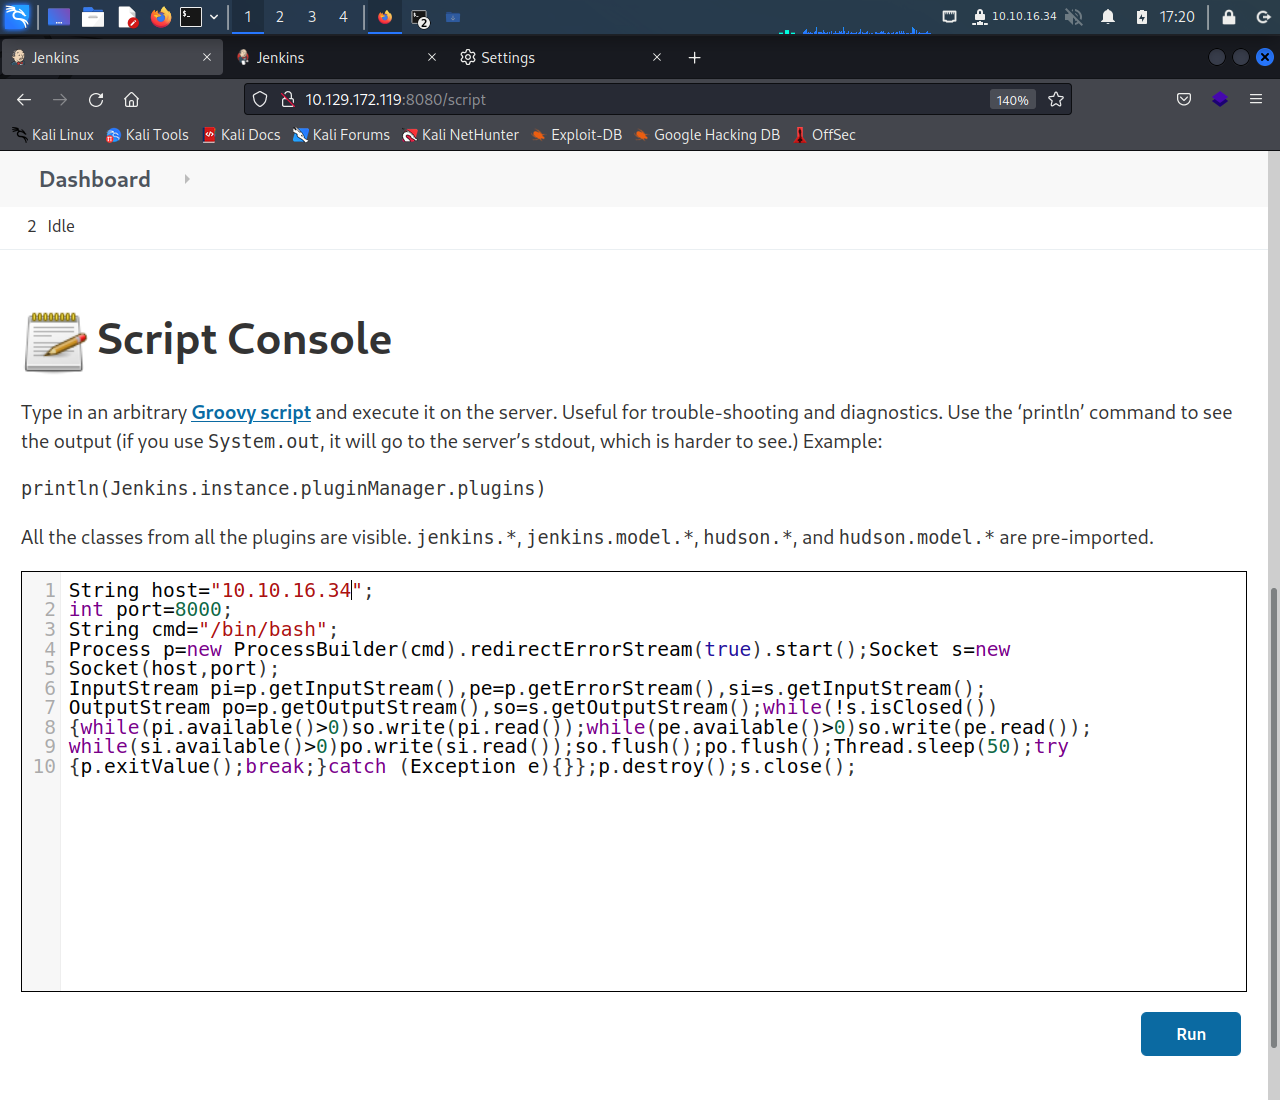This screenshot has width=1280, height=1100.
Task: Click the lock screen icon
Action: 1229,17
